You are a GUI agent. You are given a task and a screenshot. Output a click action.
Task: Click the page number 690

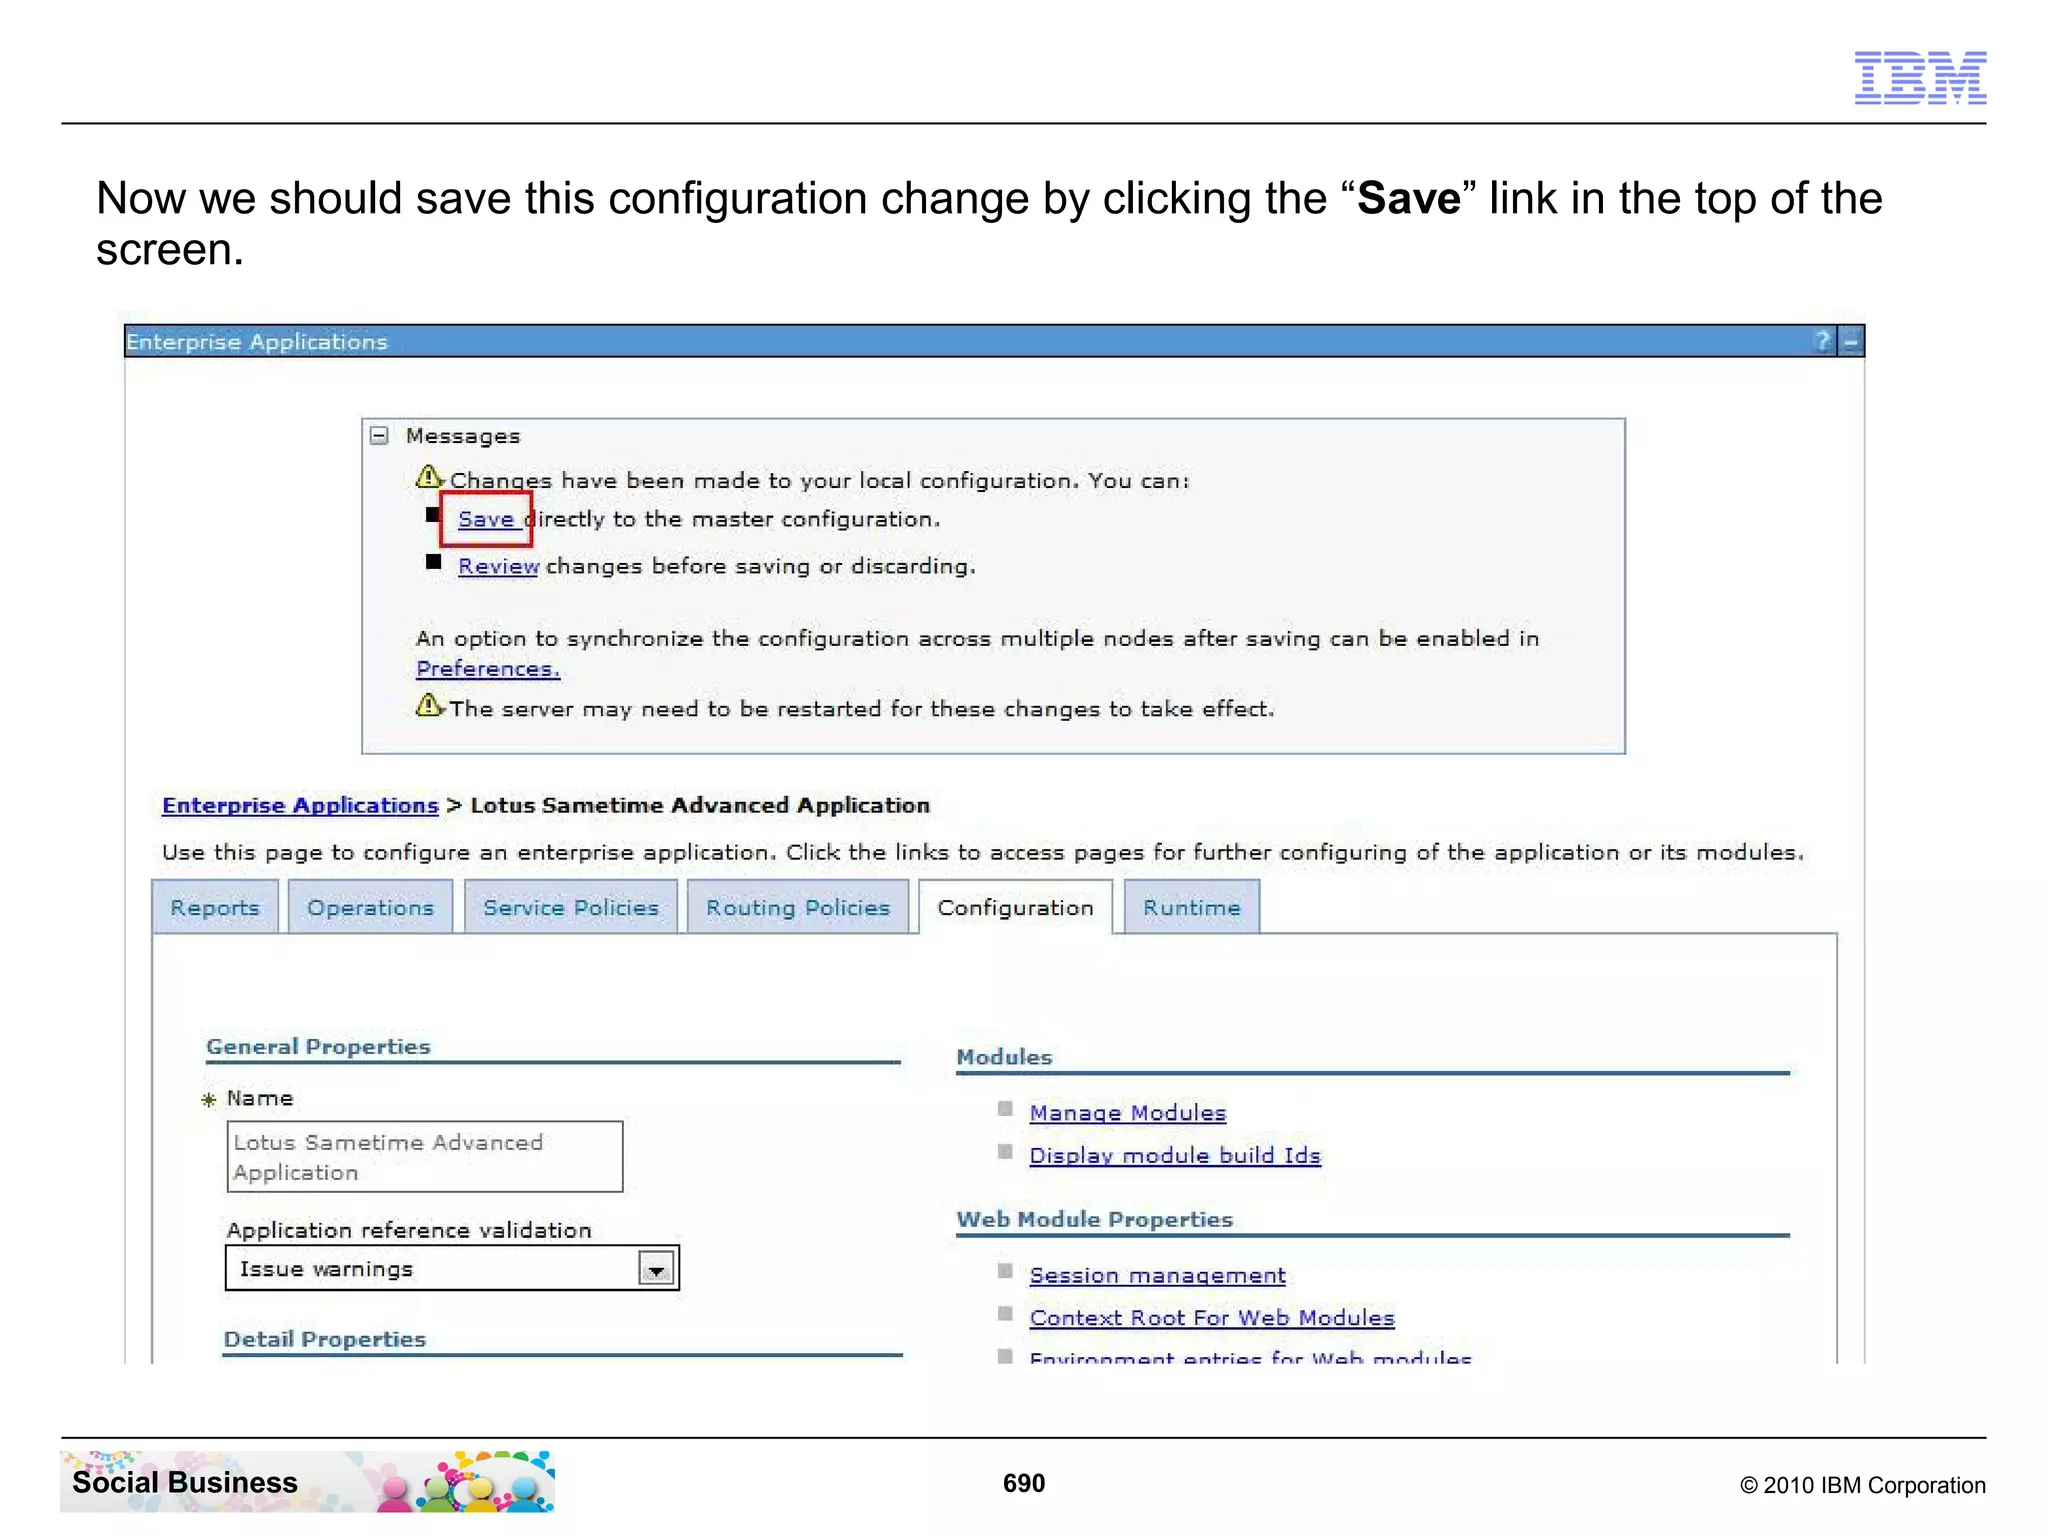coord(1024,1483)
